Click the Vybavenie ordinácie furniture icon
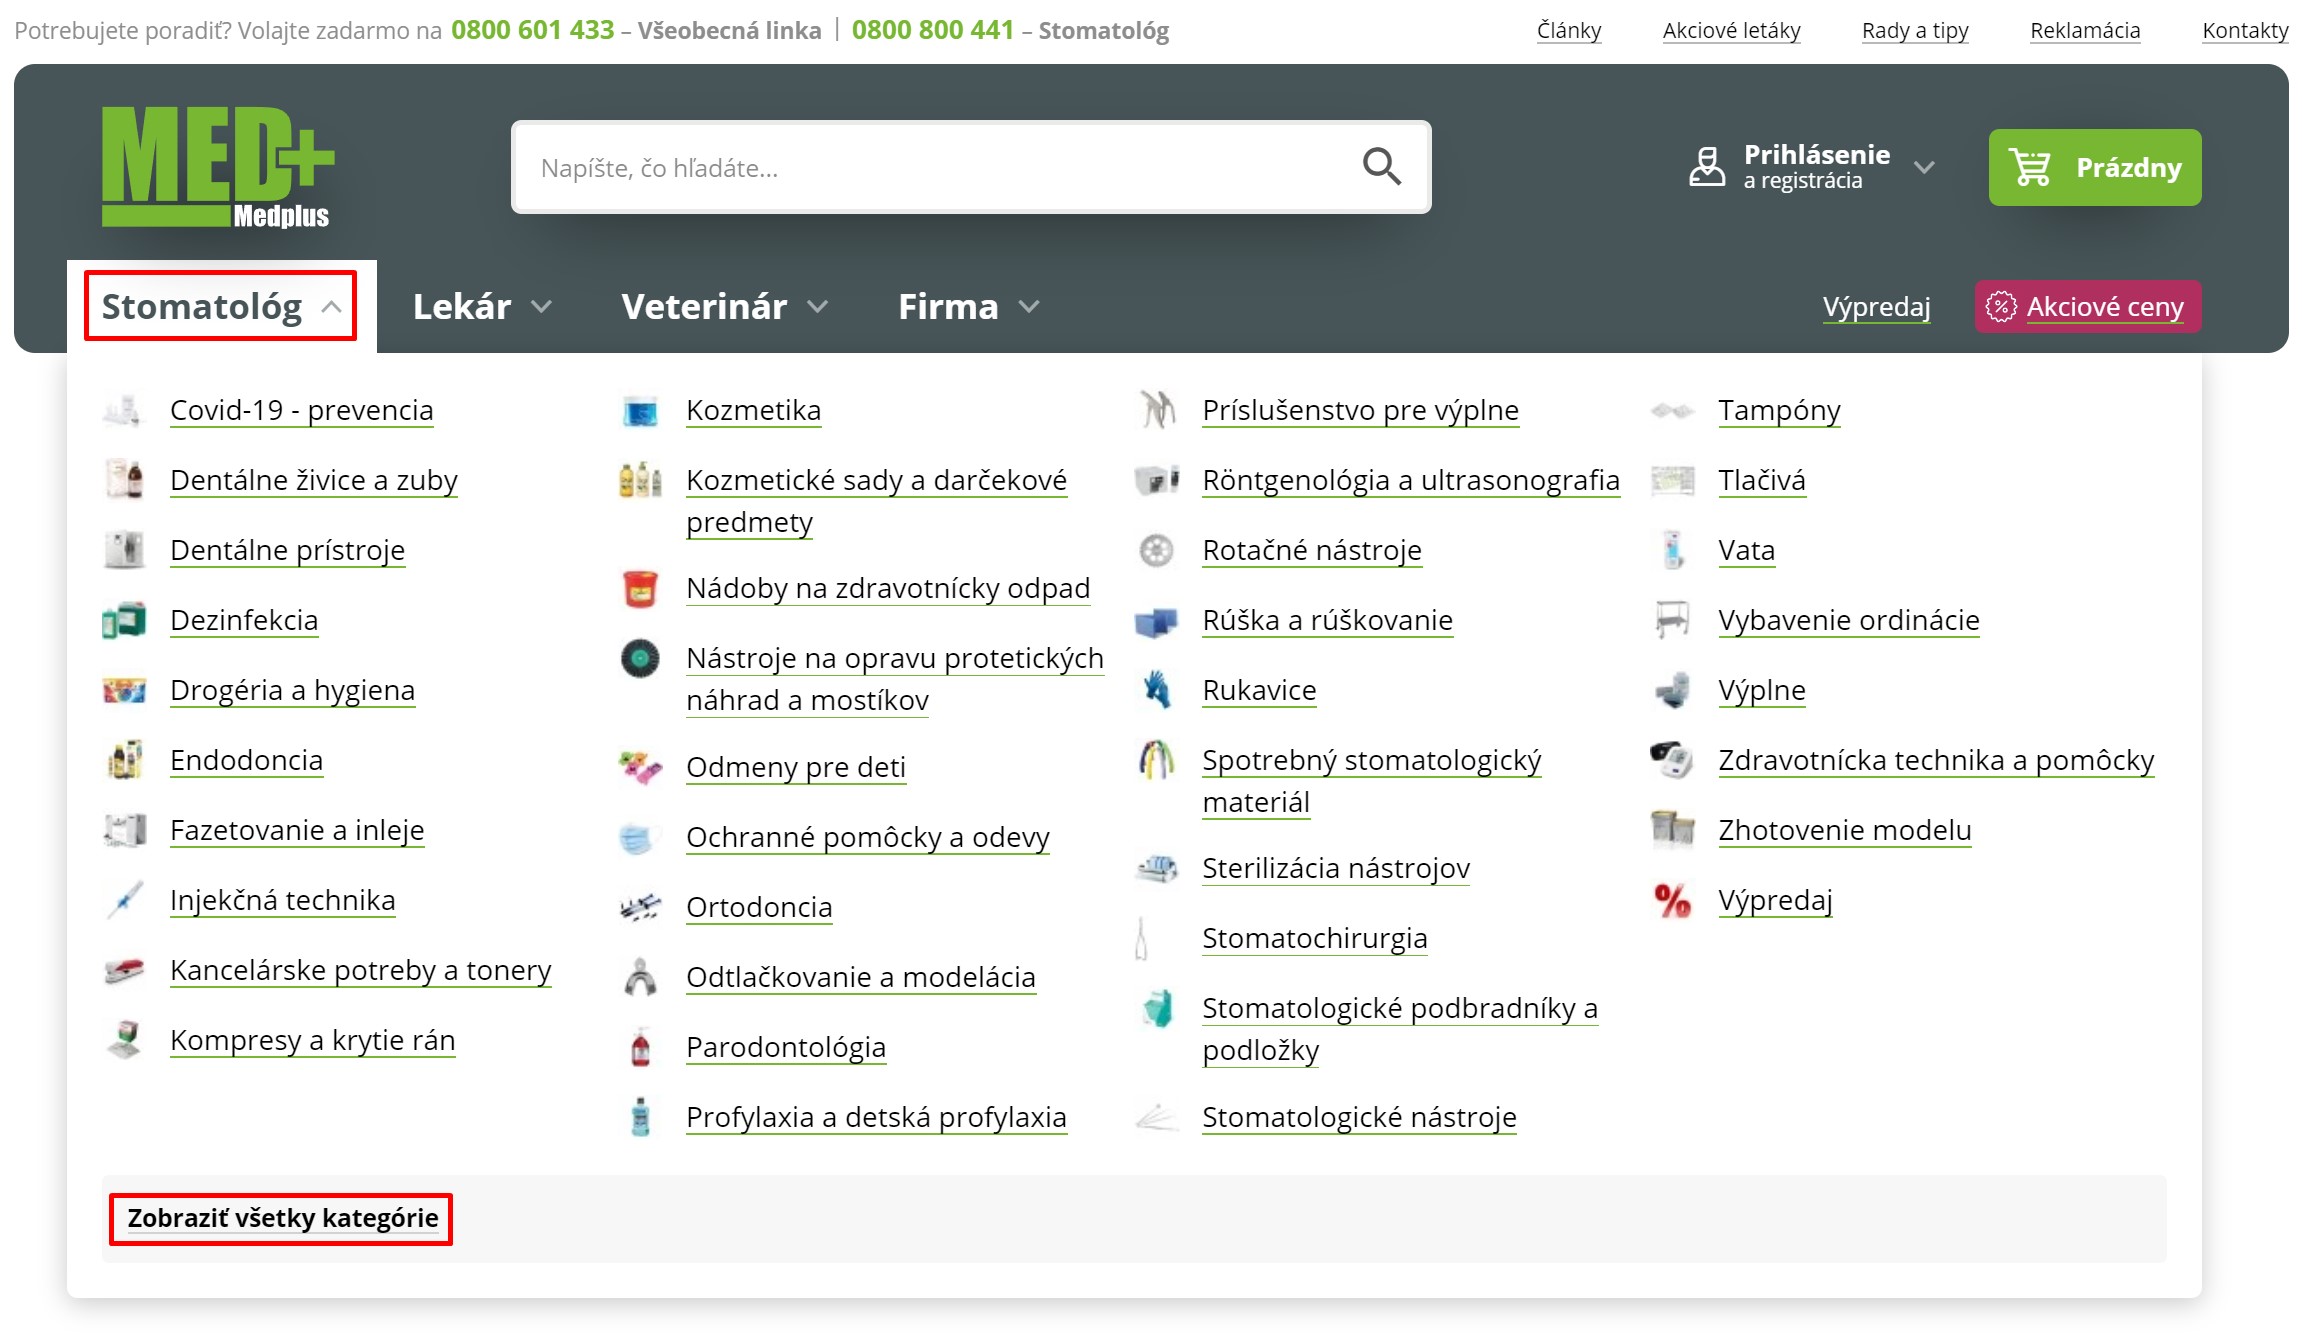 (1672, 620)
